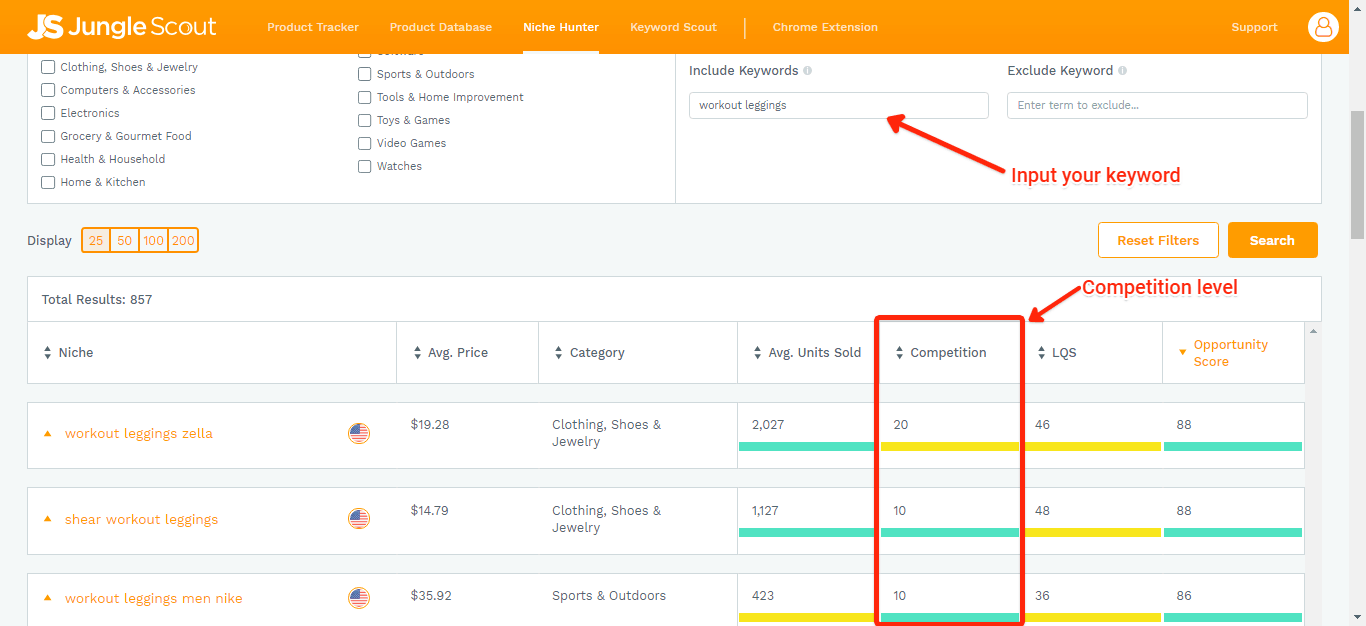Check Grocery & Gourmet Food category
Screen dimensions: 1366x626
(48, 136)
